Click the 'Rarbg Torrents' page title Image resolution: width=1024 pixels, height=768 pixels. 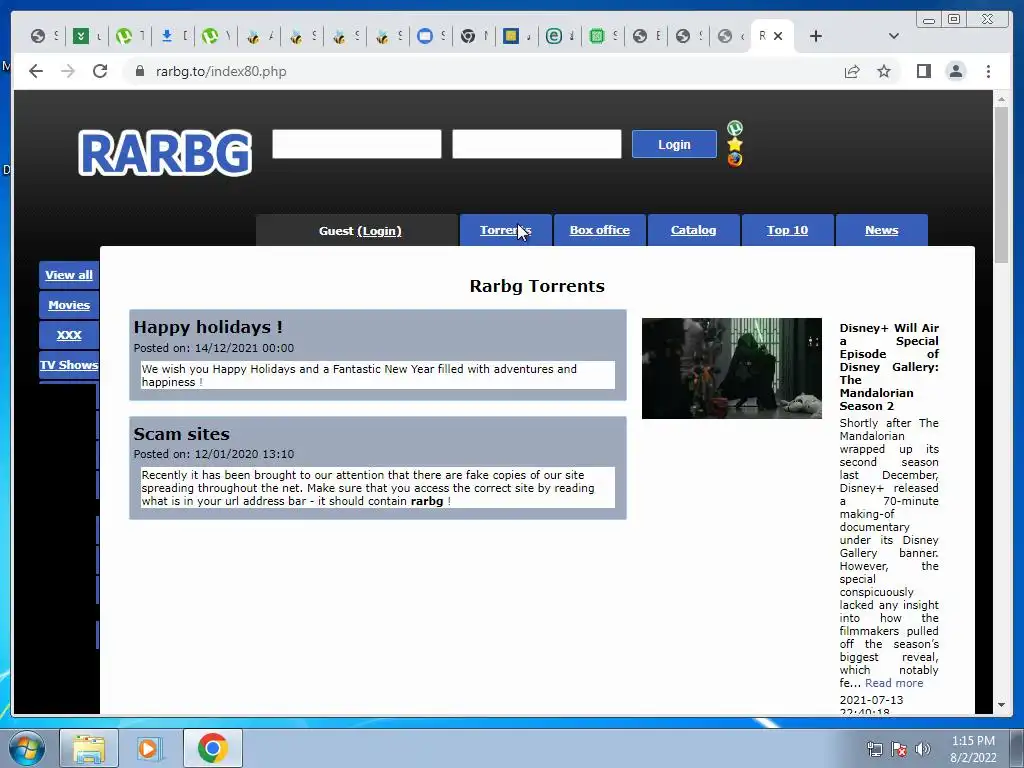click(537, 286)
